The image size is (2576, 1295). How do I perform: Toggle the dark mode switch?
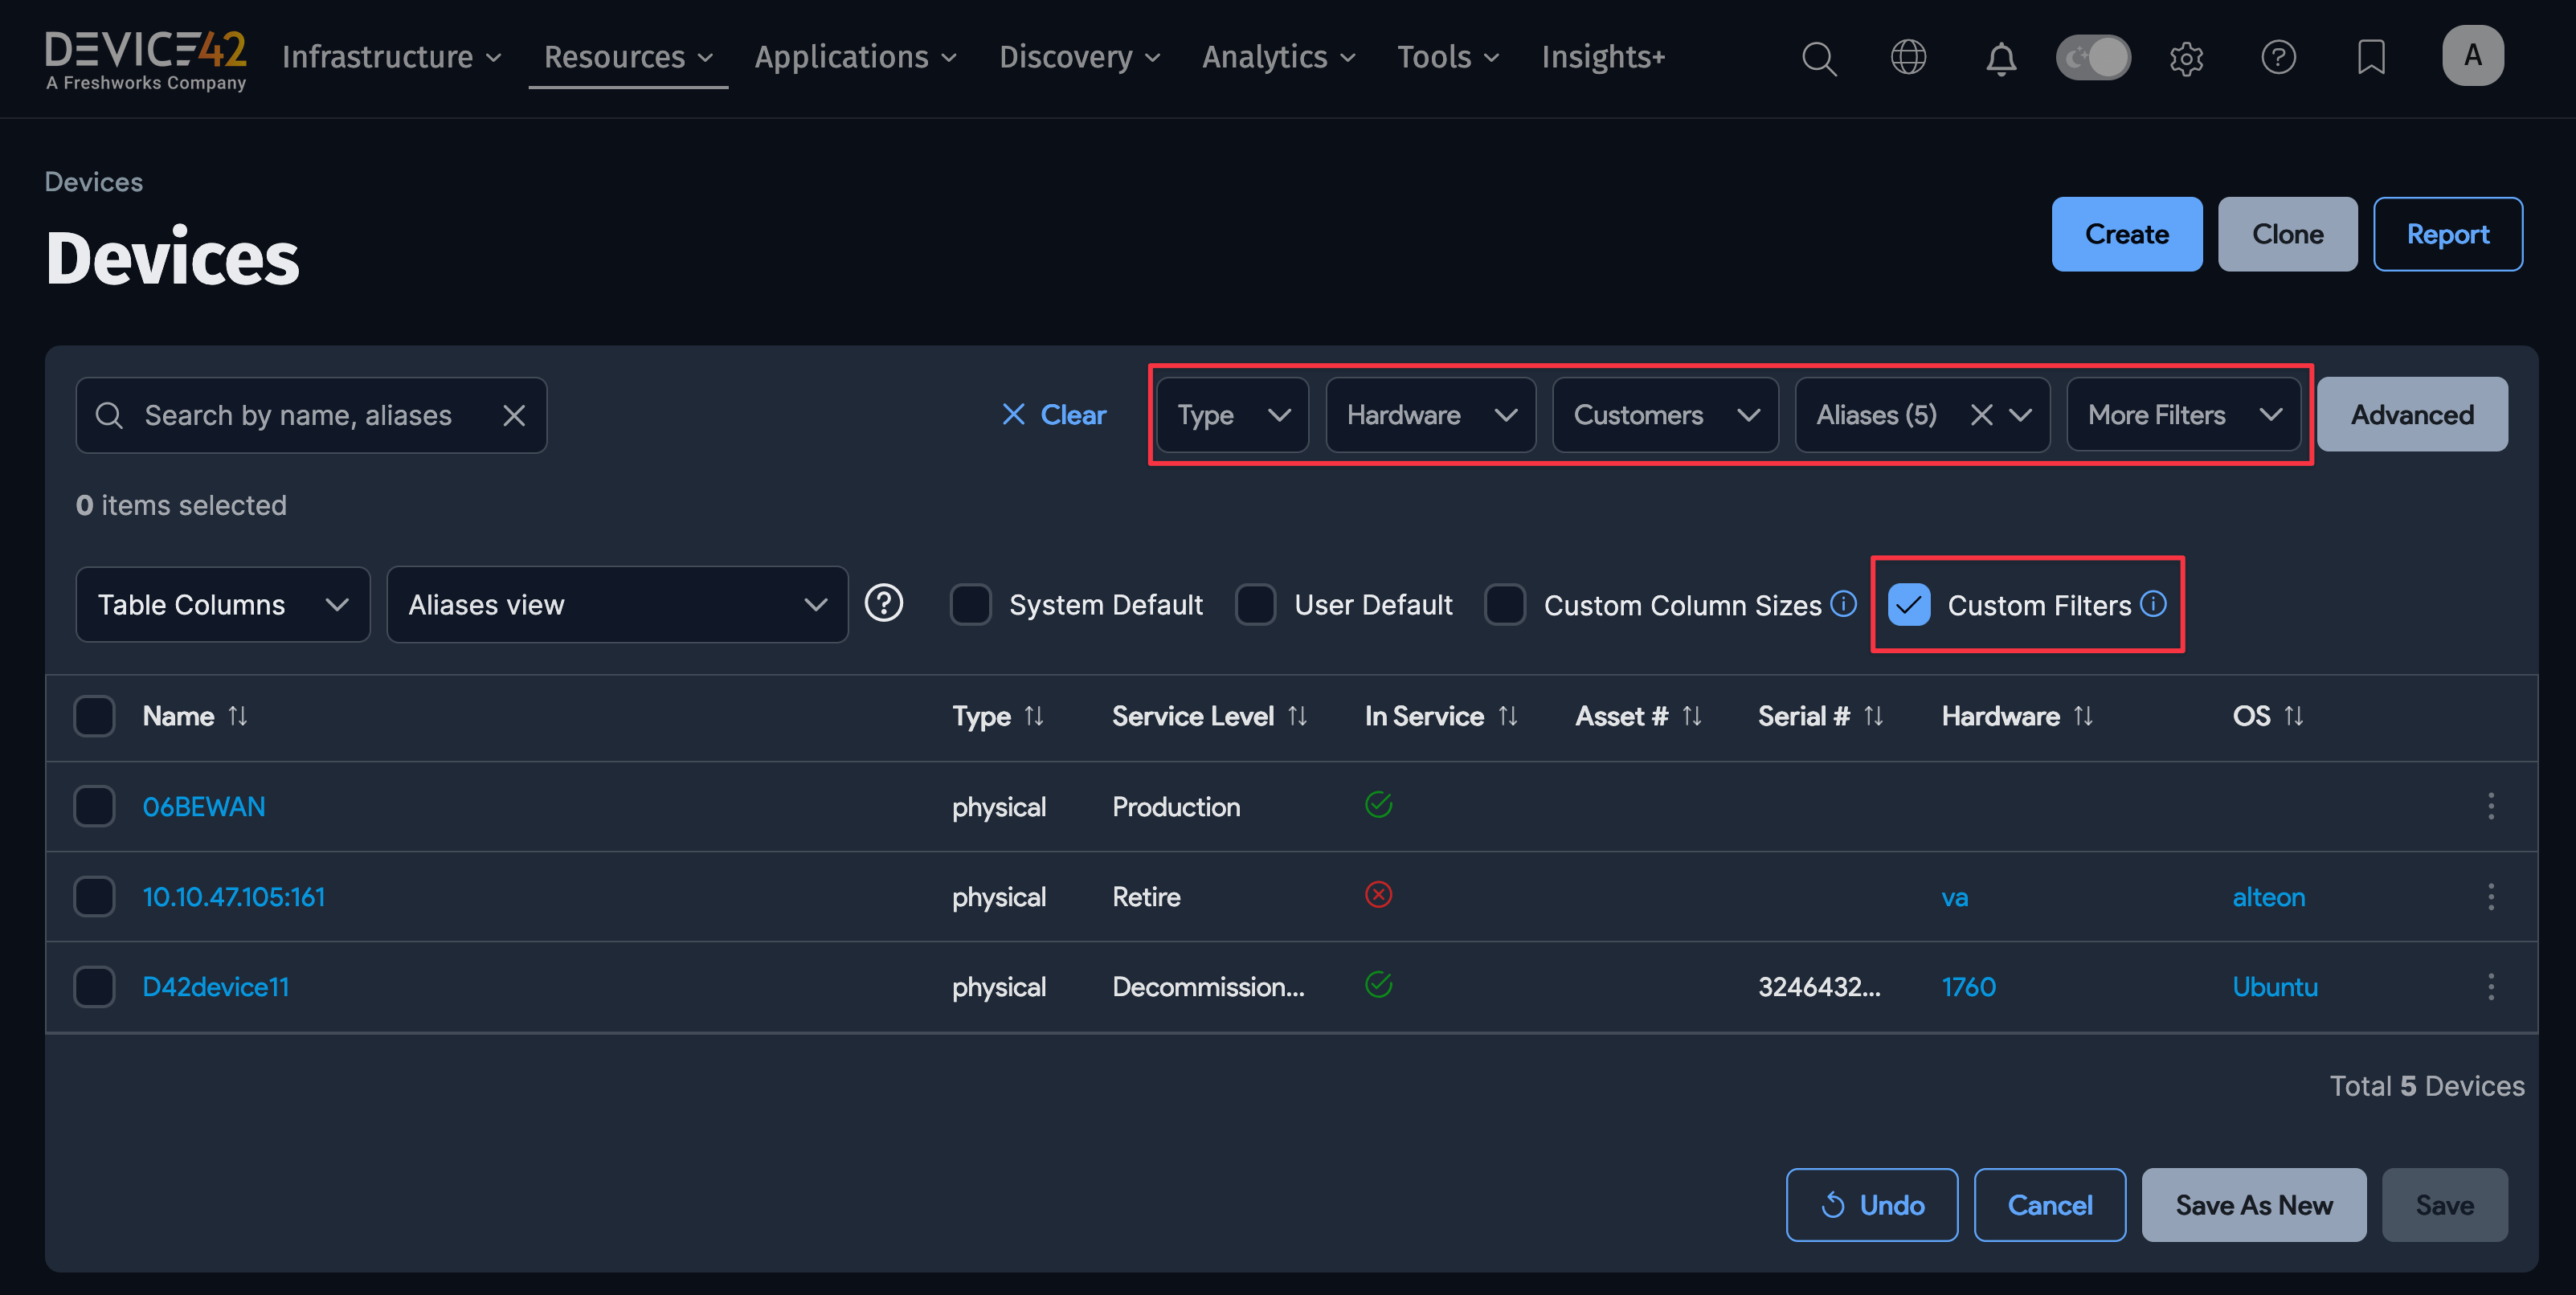[x=2093, y=57]
